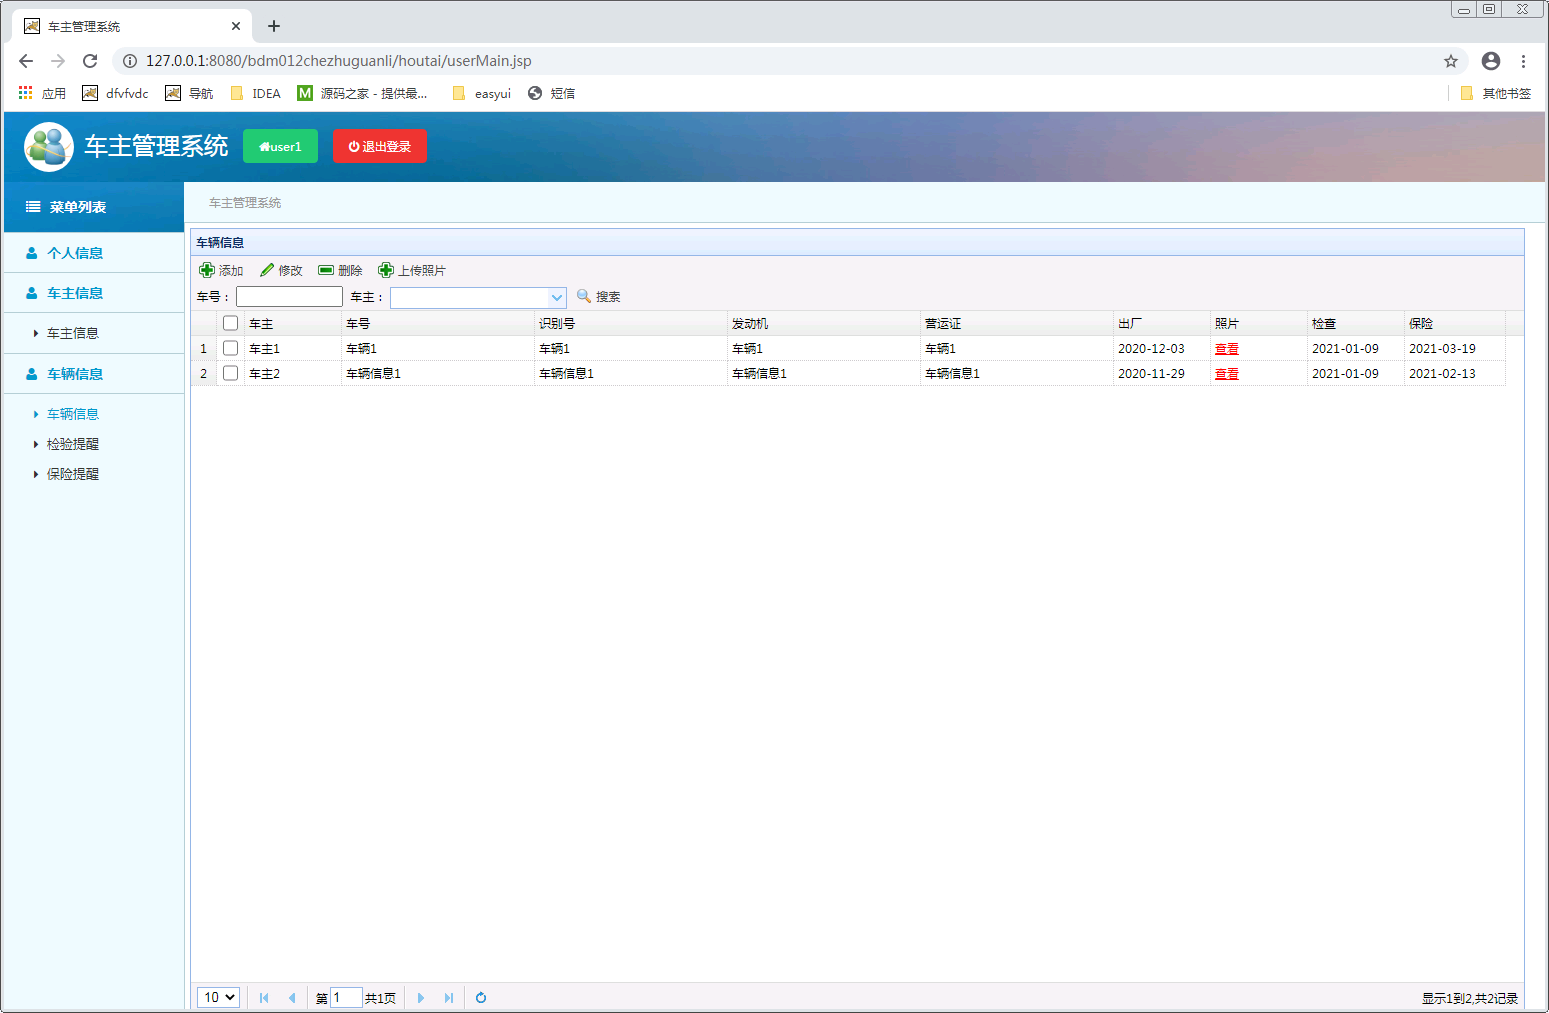Open a new browser tab

[274, 26]
